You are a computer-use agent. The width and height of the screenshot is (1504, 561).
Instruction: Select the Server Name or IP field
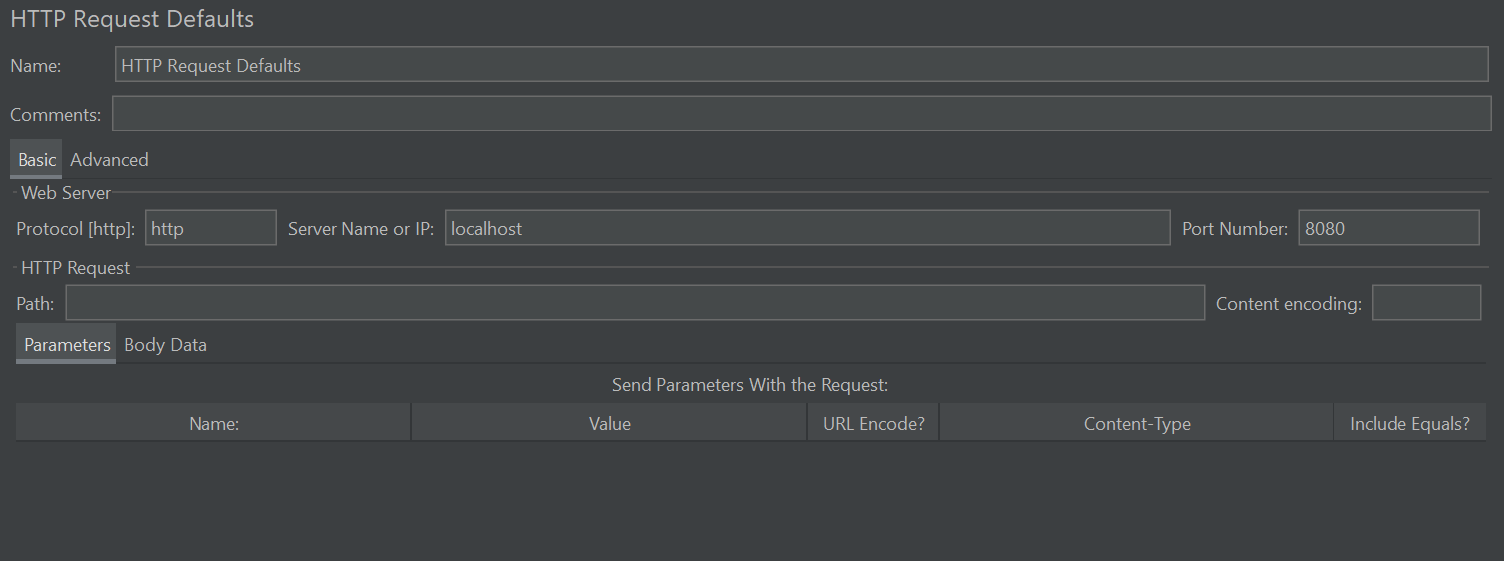point(806,228)
